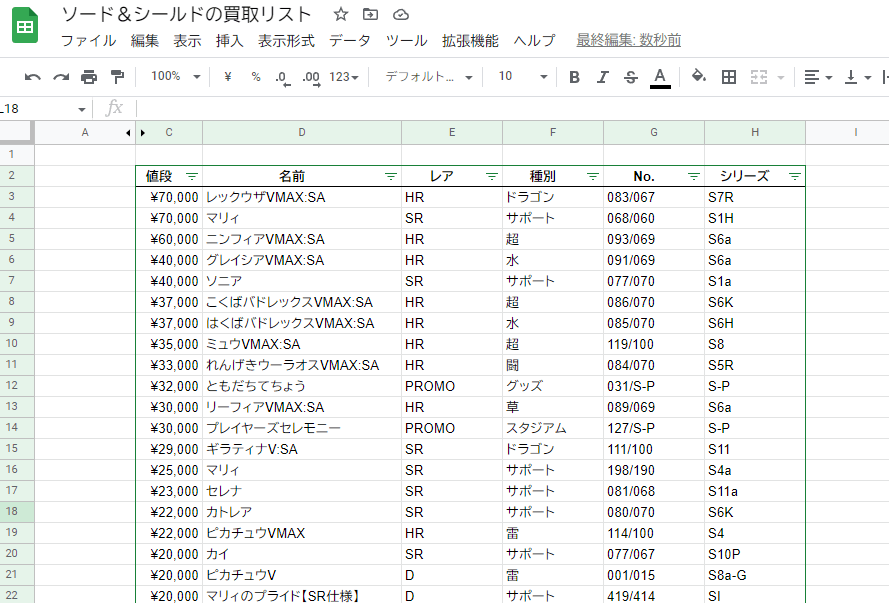
Task: Expand hidden column B left arrow
Action: (128, 133)
